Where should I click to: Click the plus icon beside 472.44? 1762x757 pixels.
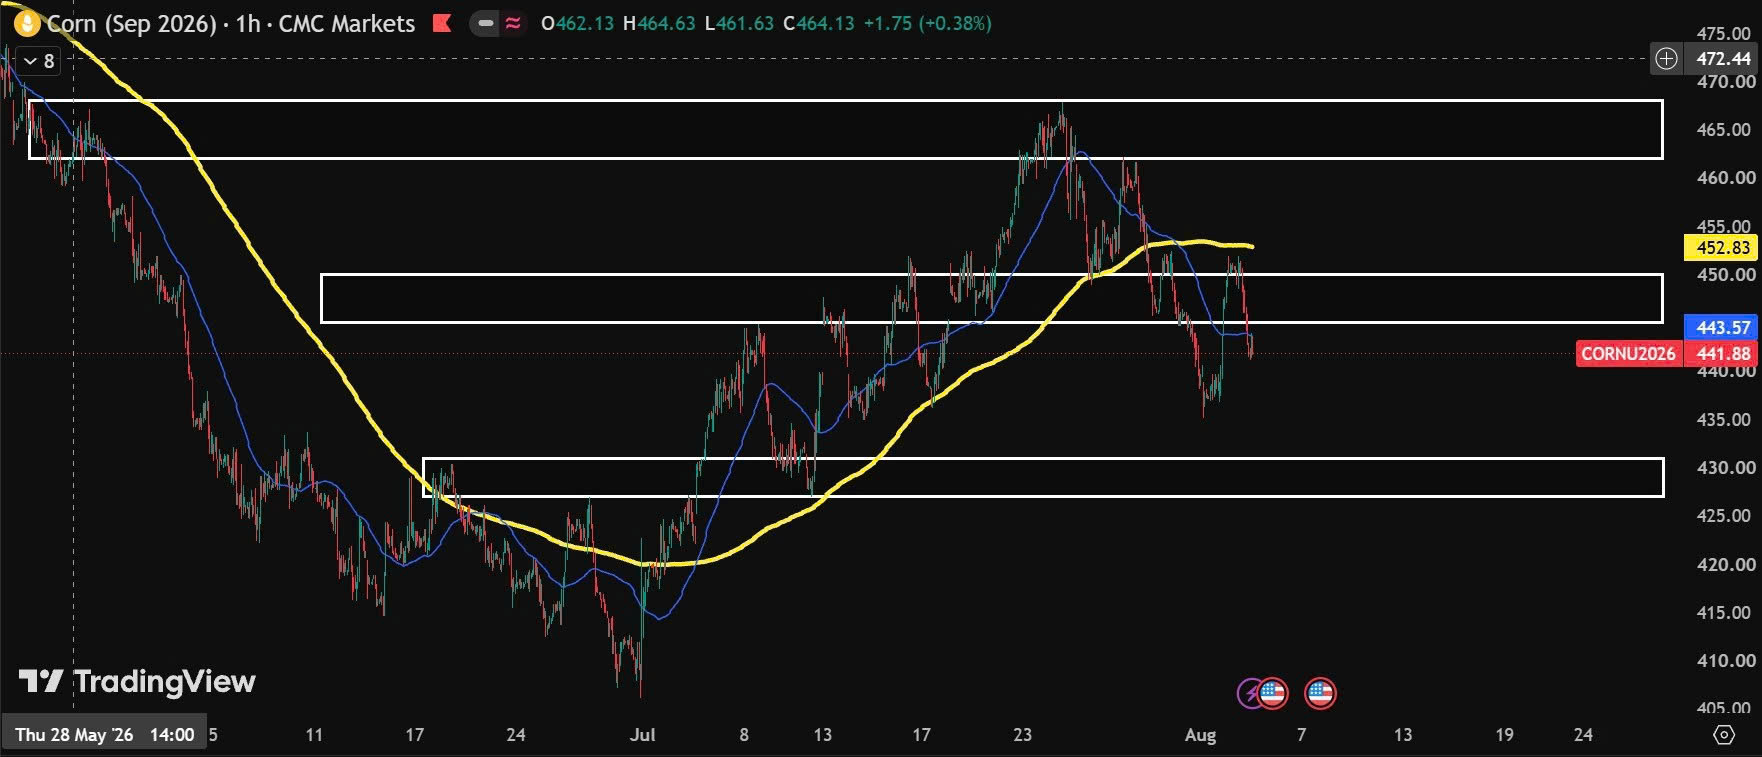click(1666, 59)
